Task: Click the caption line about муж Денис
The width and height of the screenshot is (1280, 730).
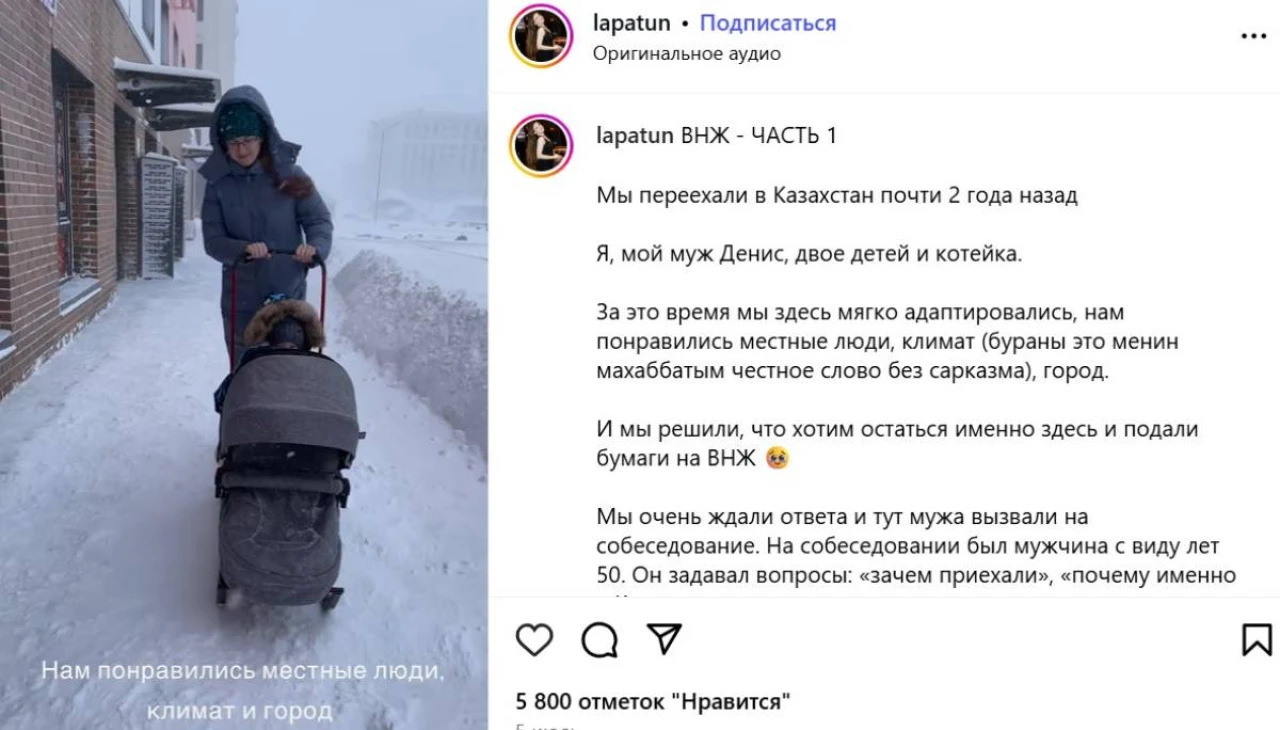Action: pyautogui.click(x=809, y=254)
